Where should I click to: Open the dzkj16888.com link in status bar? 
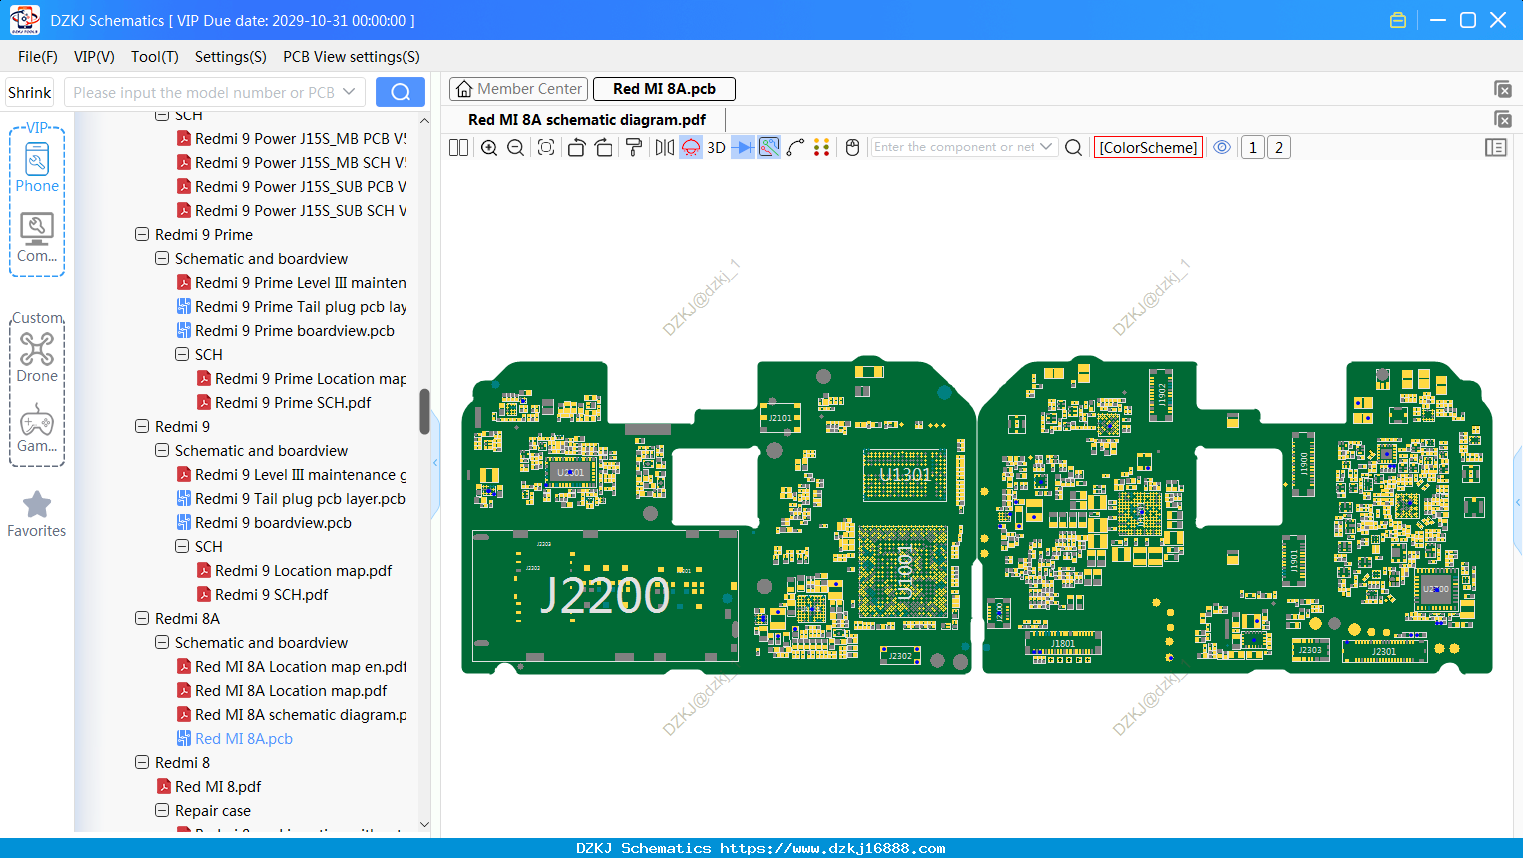(833, 848)
